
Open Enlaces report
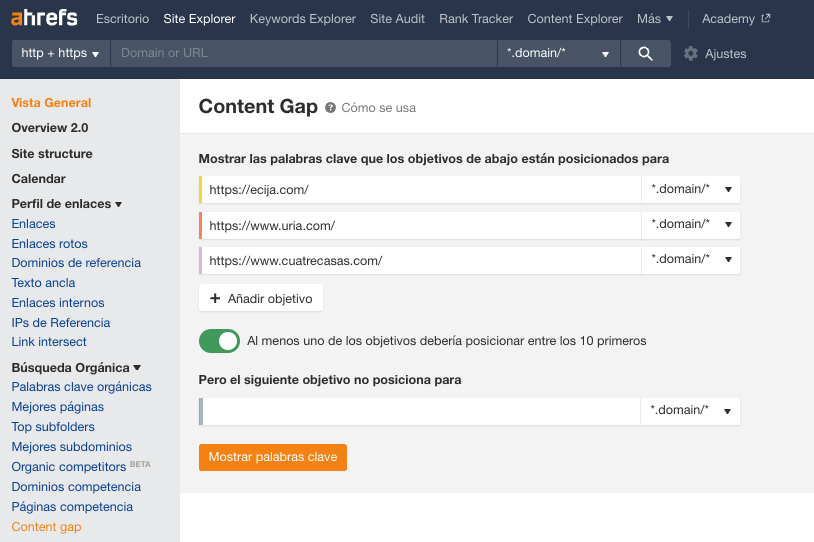pos(33,224)
